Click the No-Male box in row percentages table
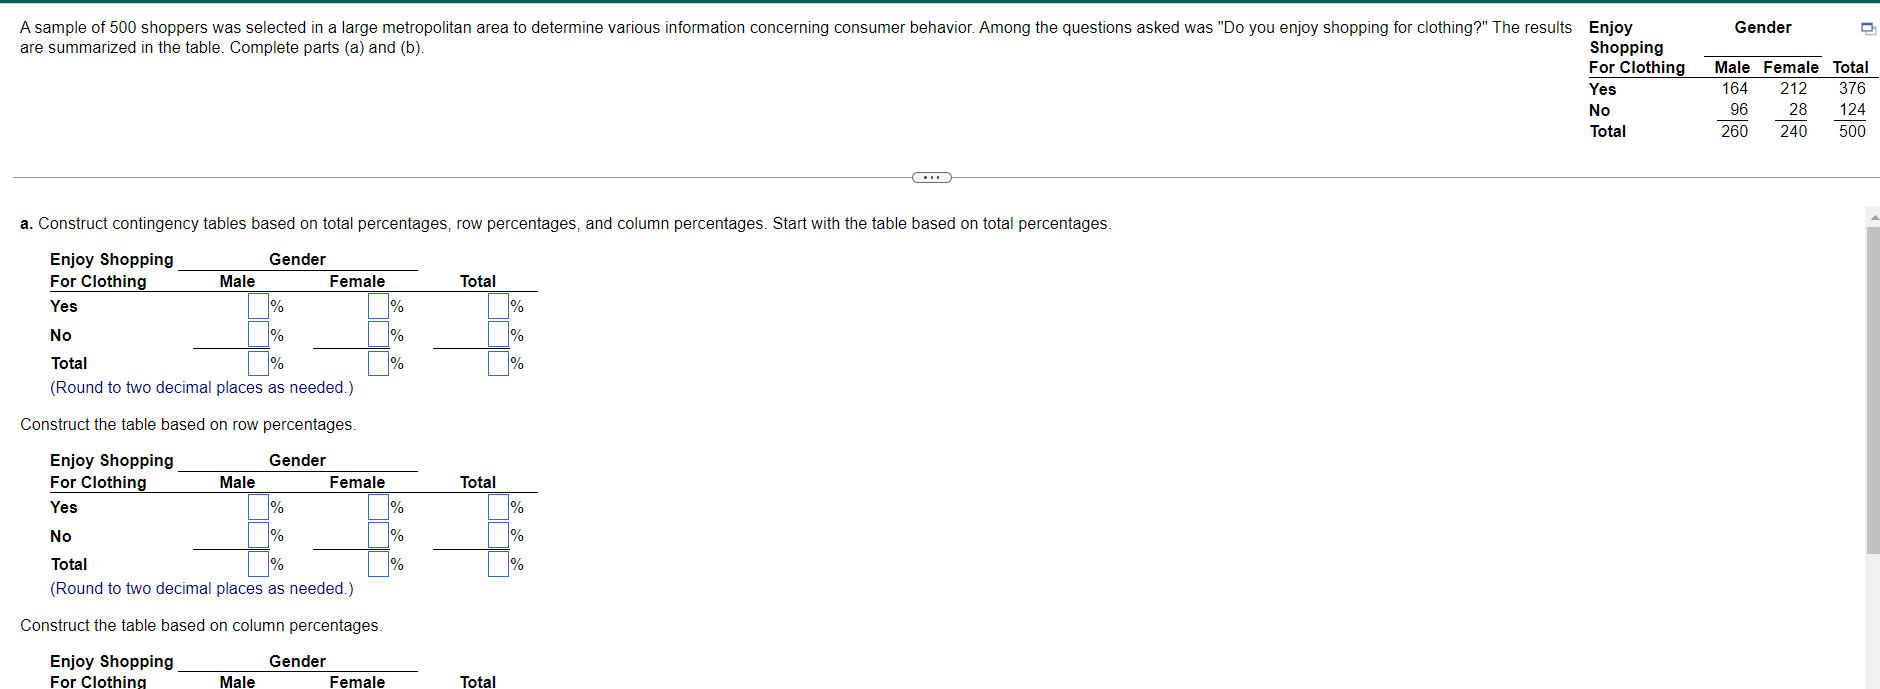1880x689 pixels. pos(257,535)
